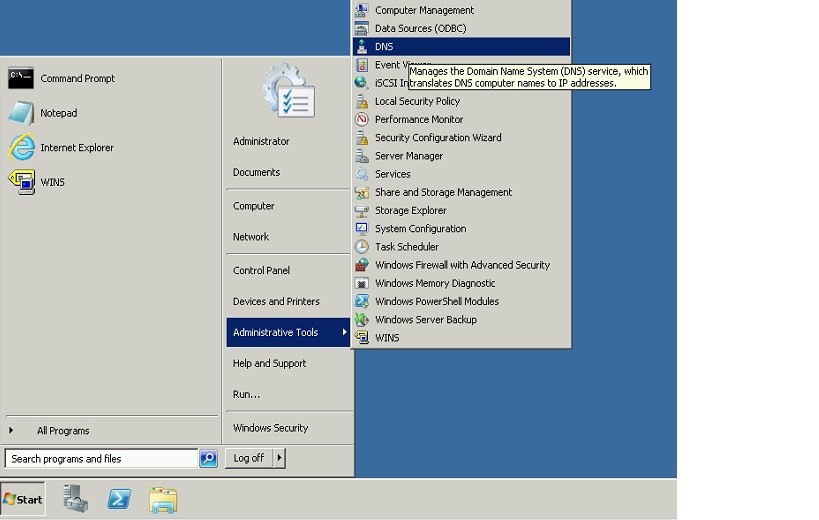This screenshot has height=520, width=819.
Task: Open Network from the Start menu
Action: pos(251,237)
